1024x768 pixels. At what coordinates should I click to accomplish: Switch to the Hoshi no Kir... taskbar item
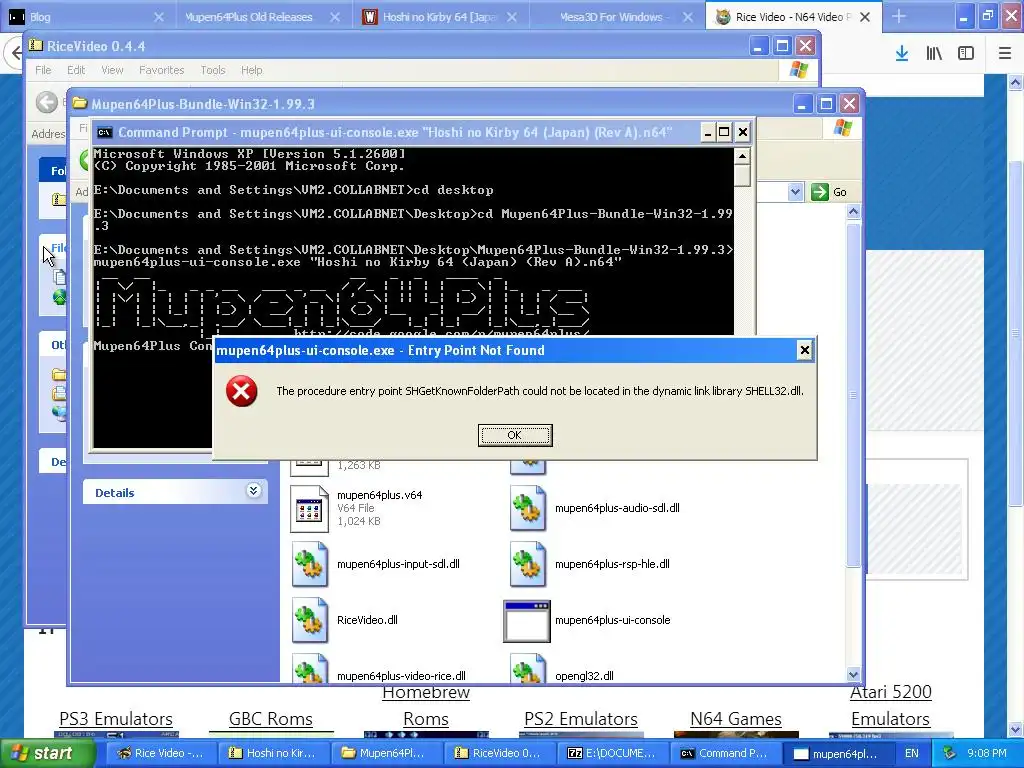coord(273,754)
